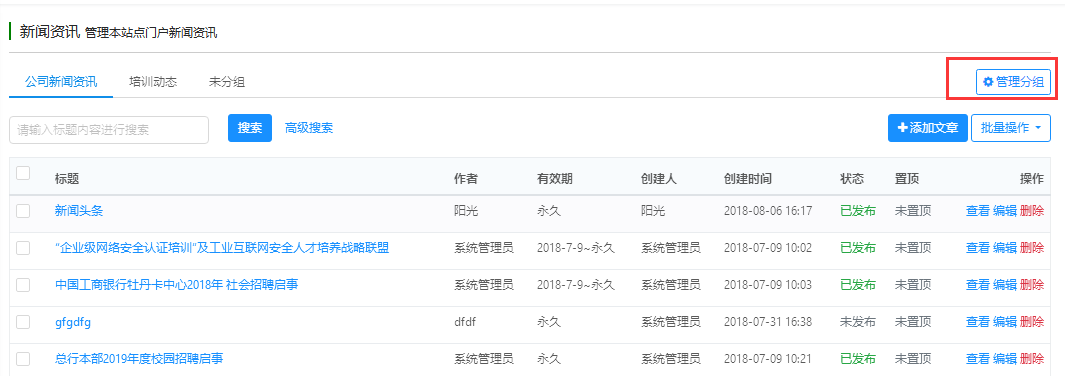Image resolution: width=1065 pixels, height=376 pixels.
Task: Open the 批量操作 dropdown
Action: [x=1011, y=128]
